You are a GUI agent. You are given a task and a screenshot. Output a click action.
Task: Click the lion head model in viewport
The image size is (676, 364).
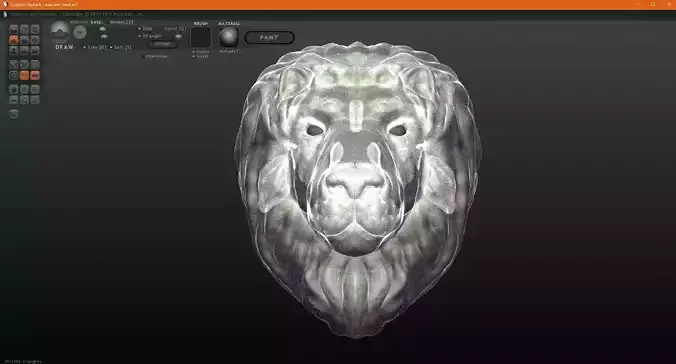pos(357,190)
